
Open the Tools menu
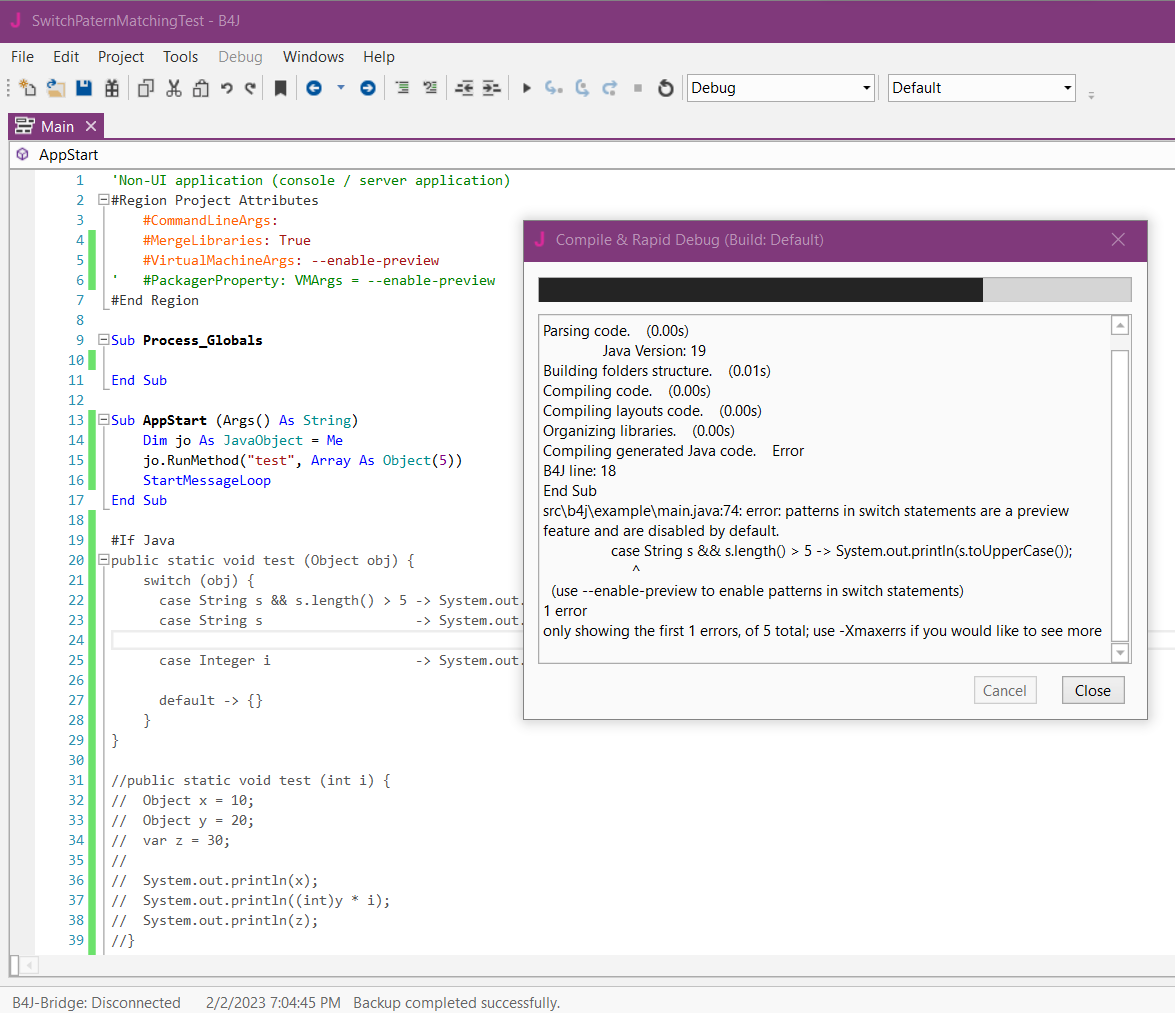tap(181, 57)
